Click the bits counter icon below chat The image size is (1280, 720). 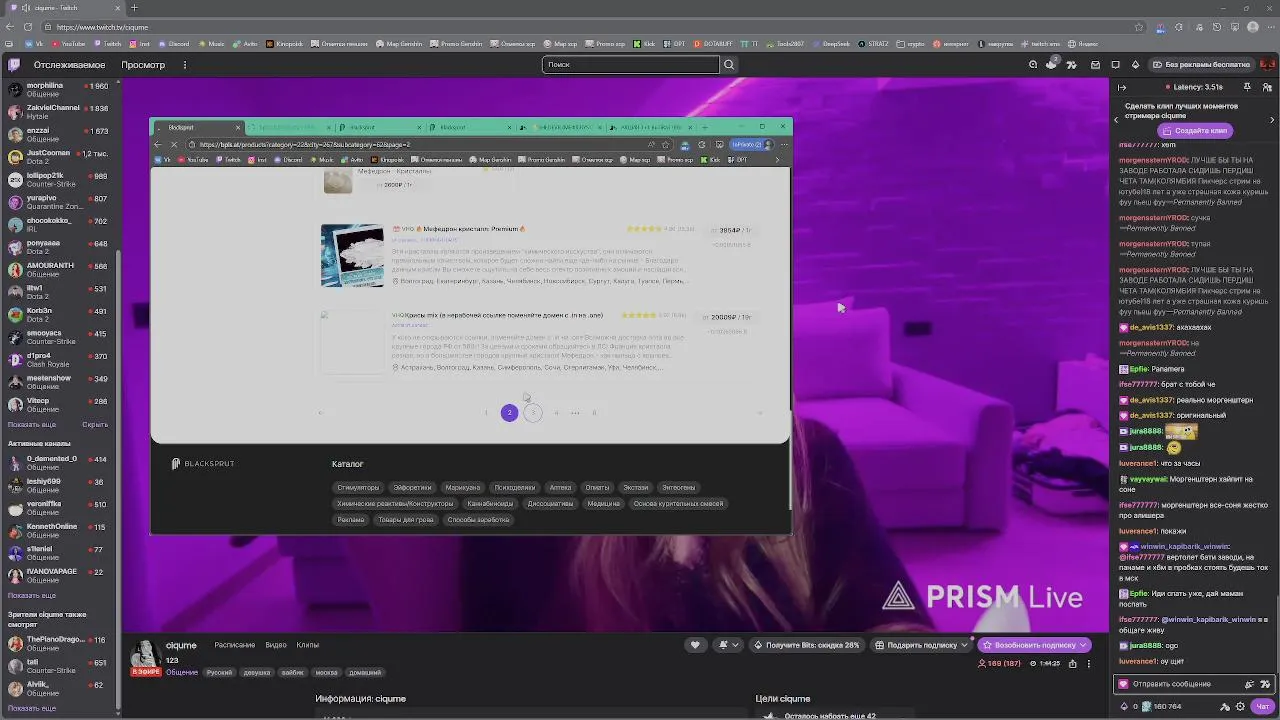pyautogui.click(x=1125, y=706)
